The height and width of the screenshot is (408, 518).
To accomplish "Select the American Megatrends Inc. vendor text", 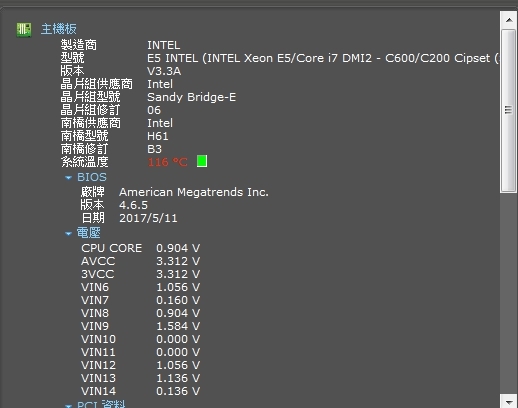I will tap(194, 192).
